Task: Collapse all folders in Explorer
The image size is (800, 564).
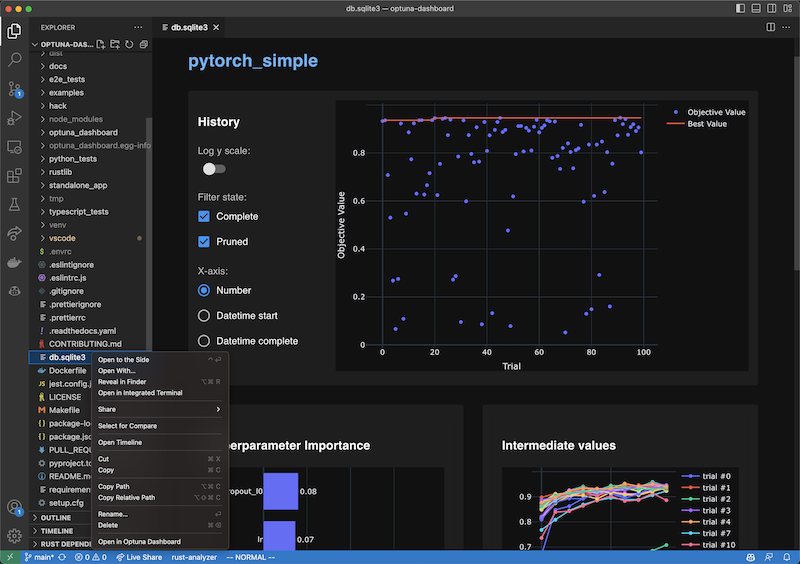Action: 143,44
